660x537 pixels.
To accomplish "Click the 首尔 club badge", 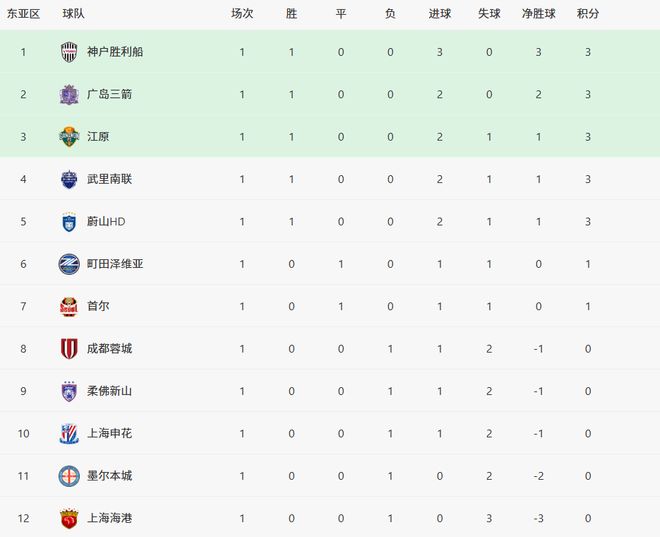I will click(69, 306).
